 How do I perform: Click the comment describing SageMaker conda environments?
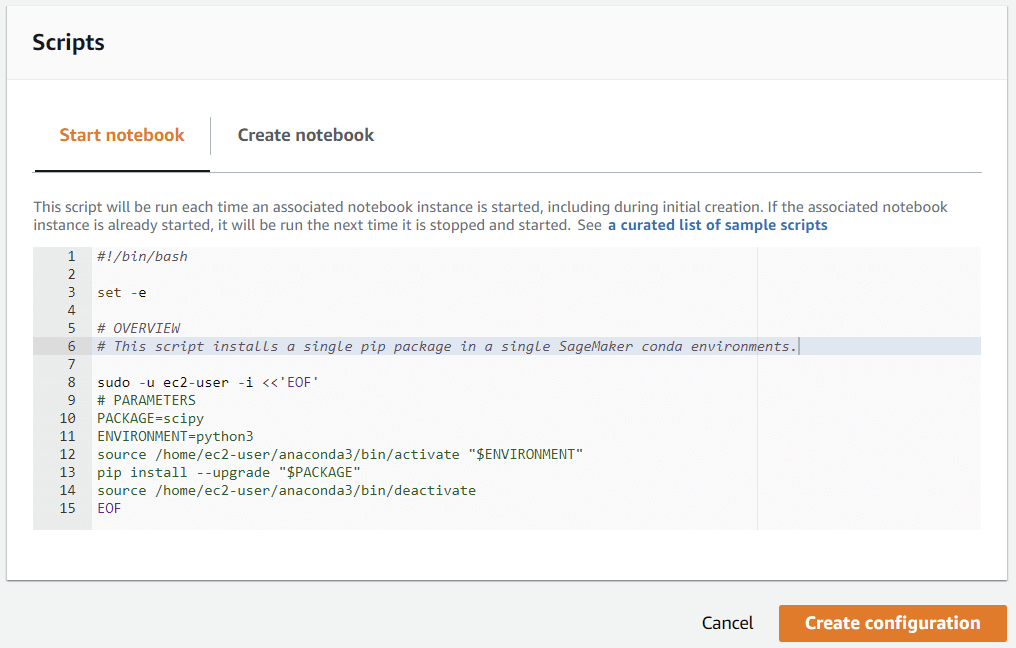point(446,346)
